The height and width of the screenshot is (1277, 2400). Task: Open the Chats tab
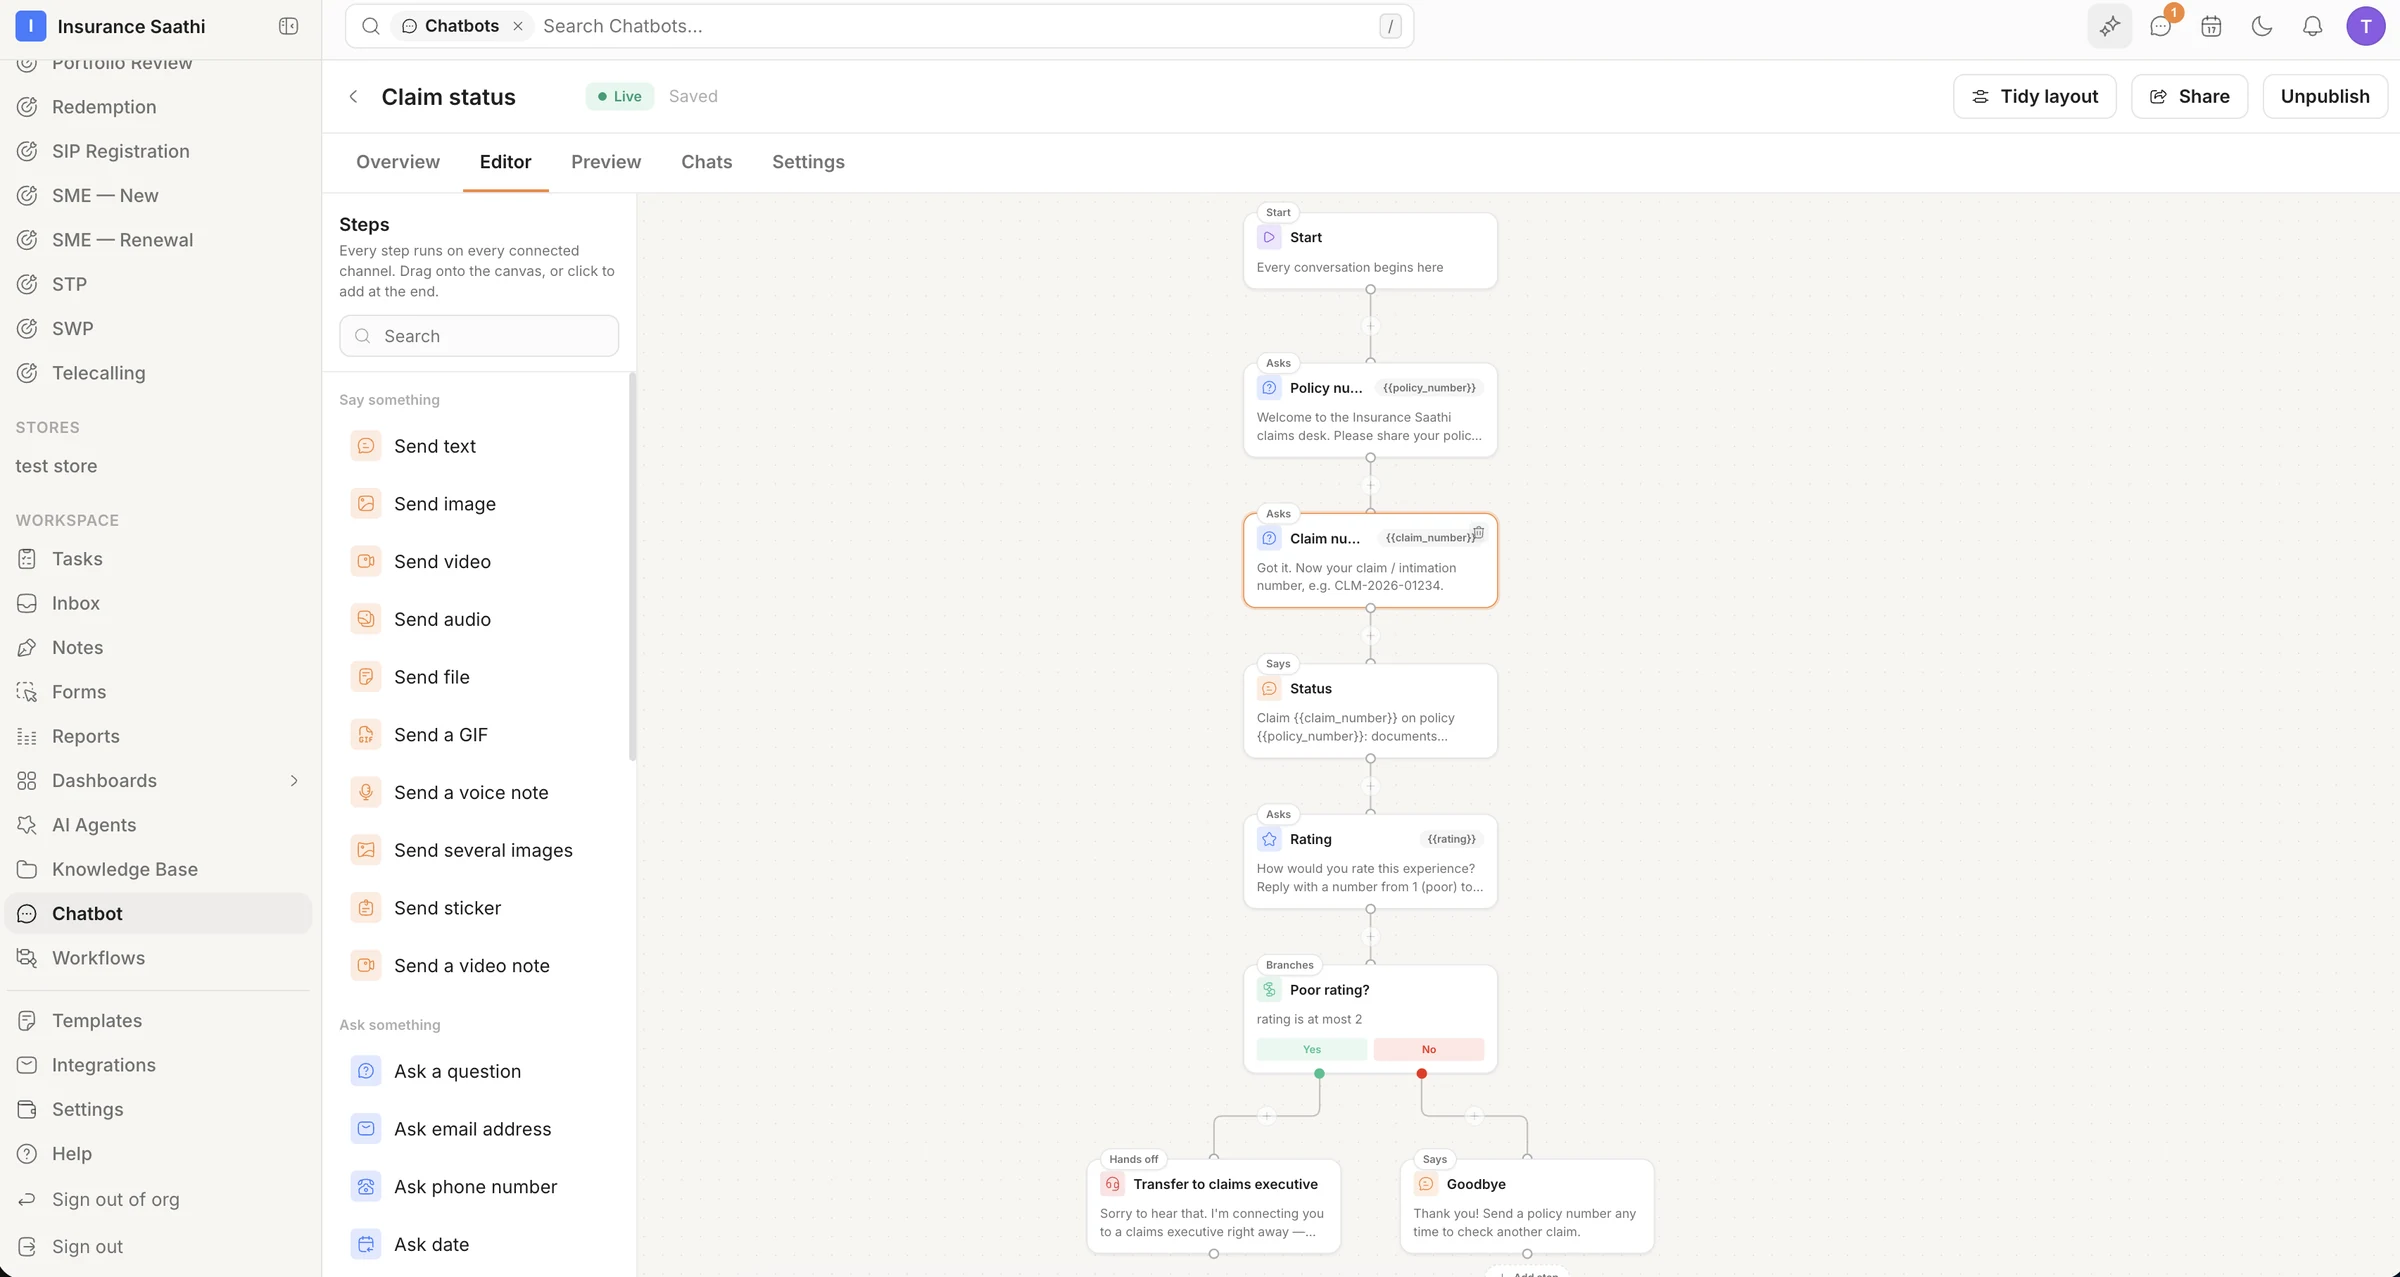[x=706, y=162]
